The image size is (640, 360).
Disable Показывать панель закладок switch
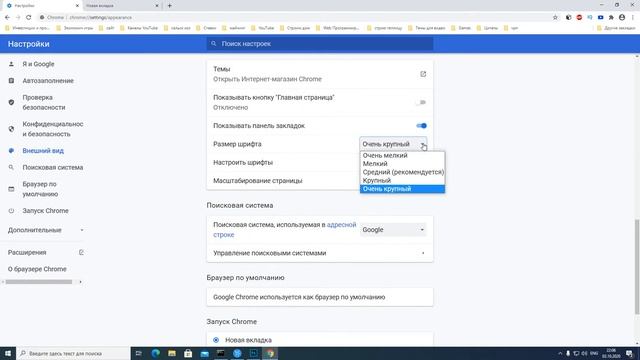pyautogui.click(x=421, y=126)
